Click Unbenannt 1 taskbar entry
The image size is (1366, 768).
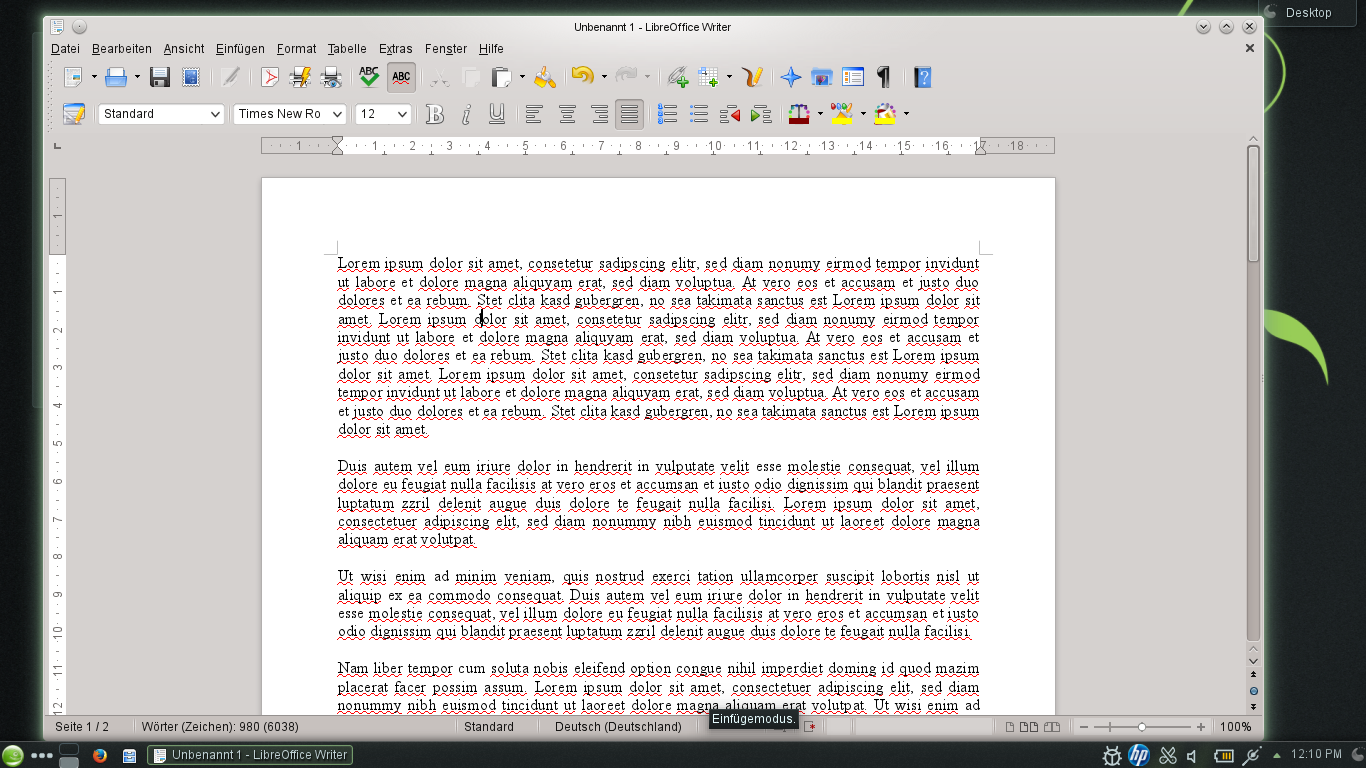pyautogui.click(x=250, y=755)
